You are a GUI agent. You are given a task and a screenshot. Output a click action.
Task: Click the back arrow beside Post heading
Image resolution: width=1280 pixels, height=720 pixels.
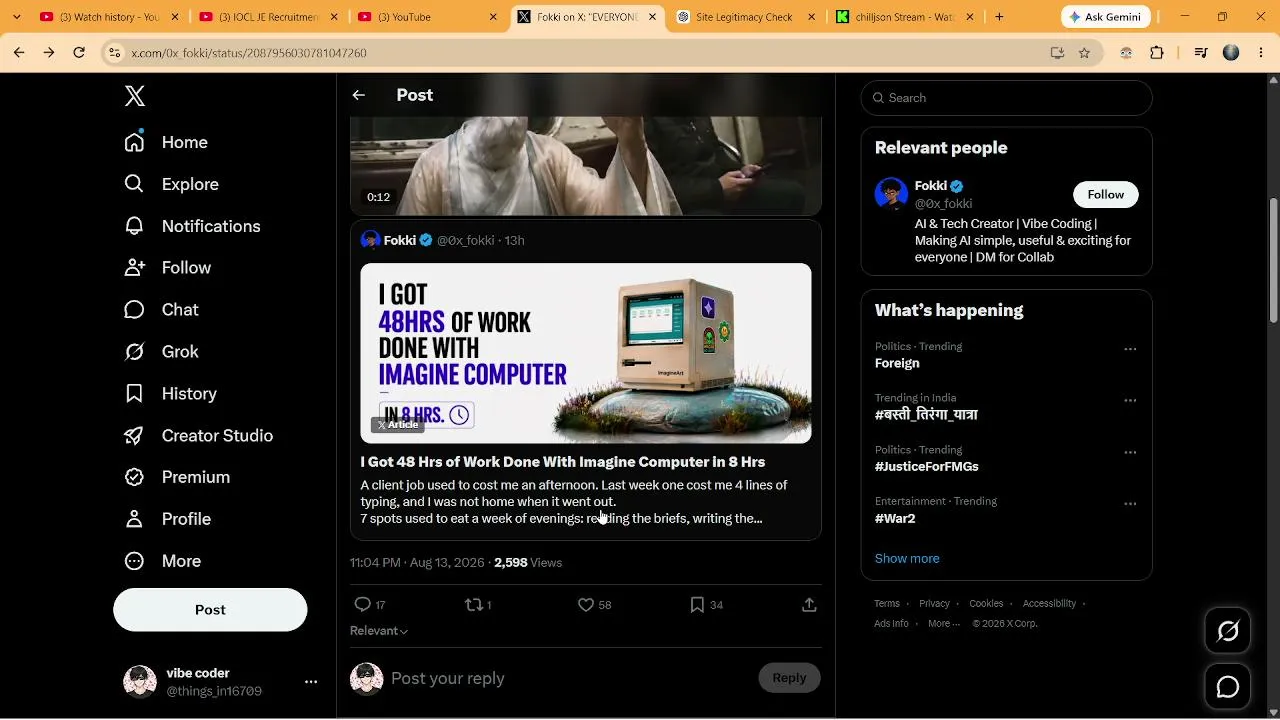[359, 95]
